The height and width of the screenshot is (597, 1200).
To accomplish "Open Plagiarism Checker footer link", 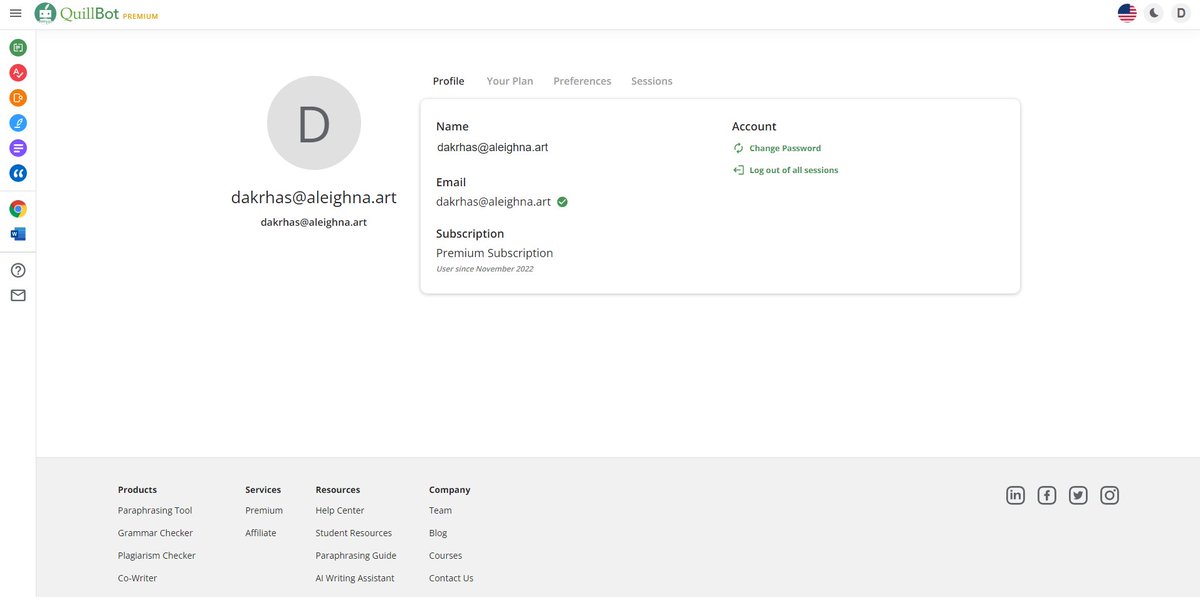I will point(157,555).
